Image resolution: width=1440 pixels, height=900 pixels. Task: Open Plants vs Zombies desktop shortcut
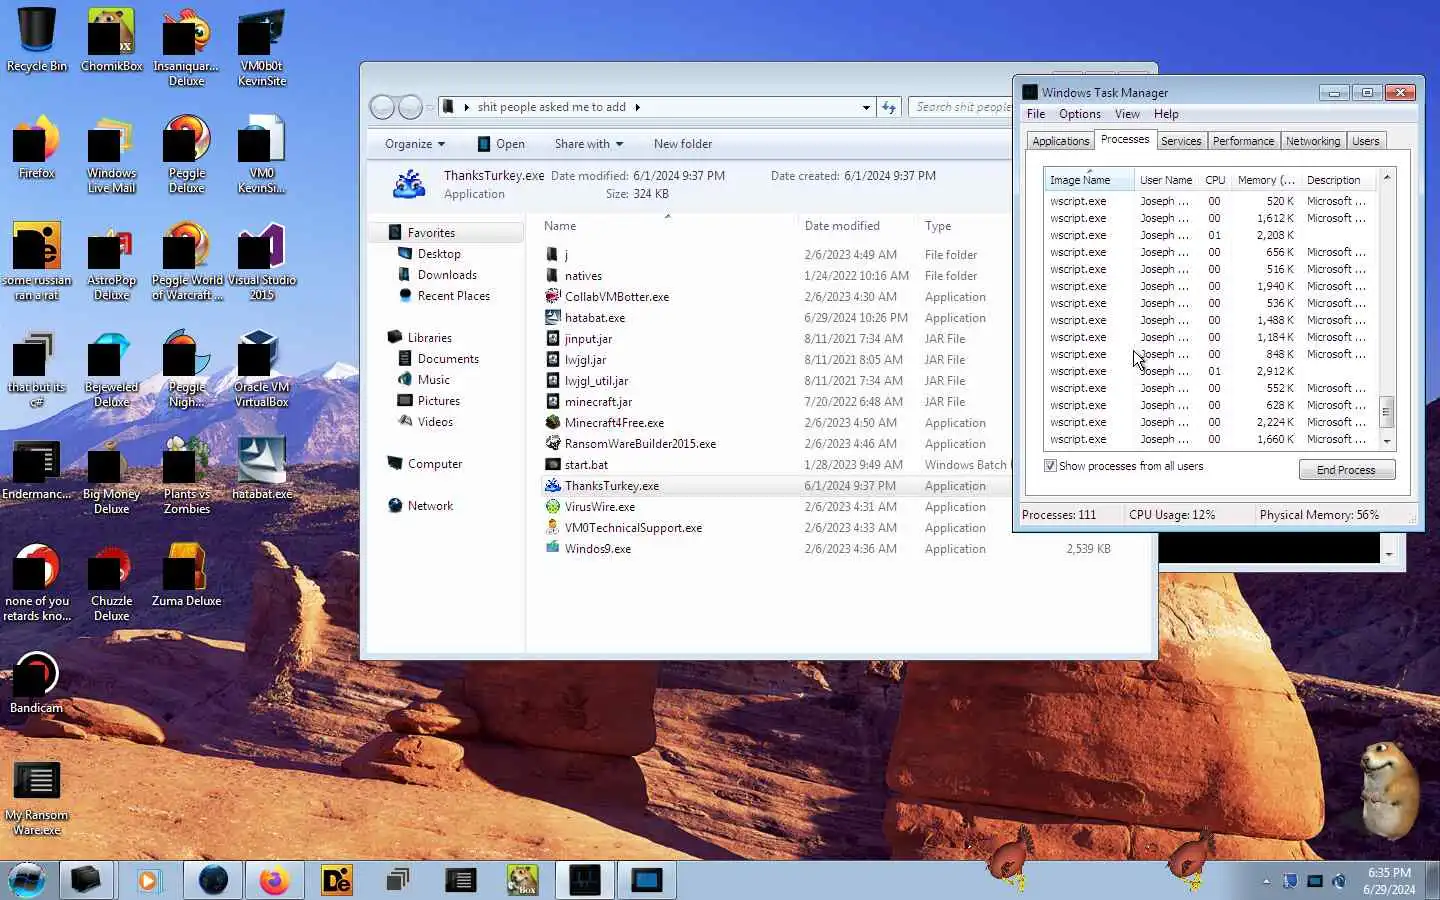pos(187,475)
